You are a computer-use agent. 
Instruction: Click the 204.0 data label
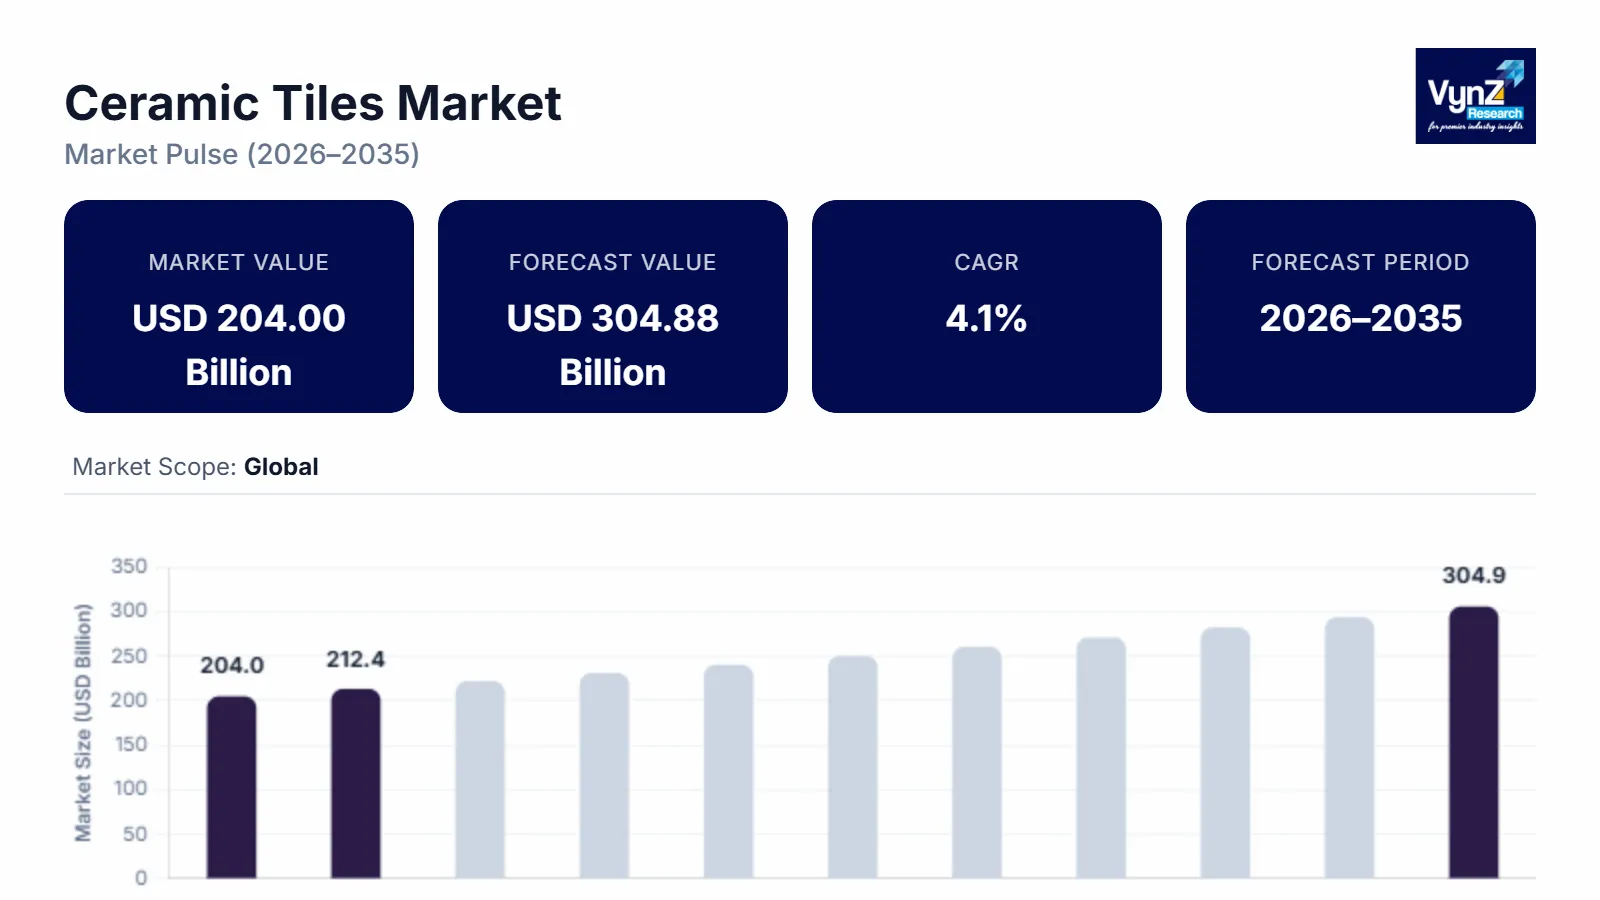[232, 666]
